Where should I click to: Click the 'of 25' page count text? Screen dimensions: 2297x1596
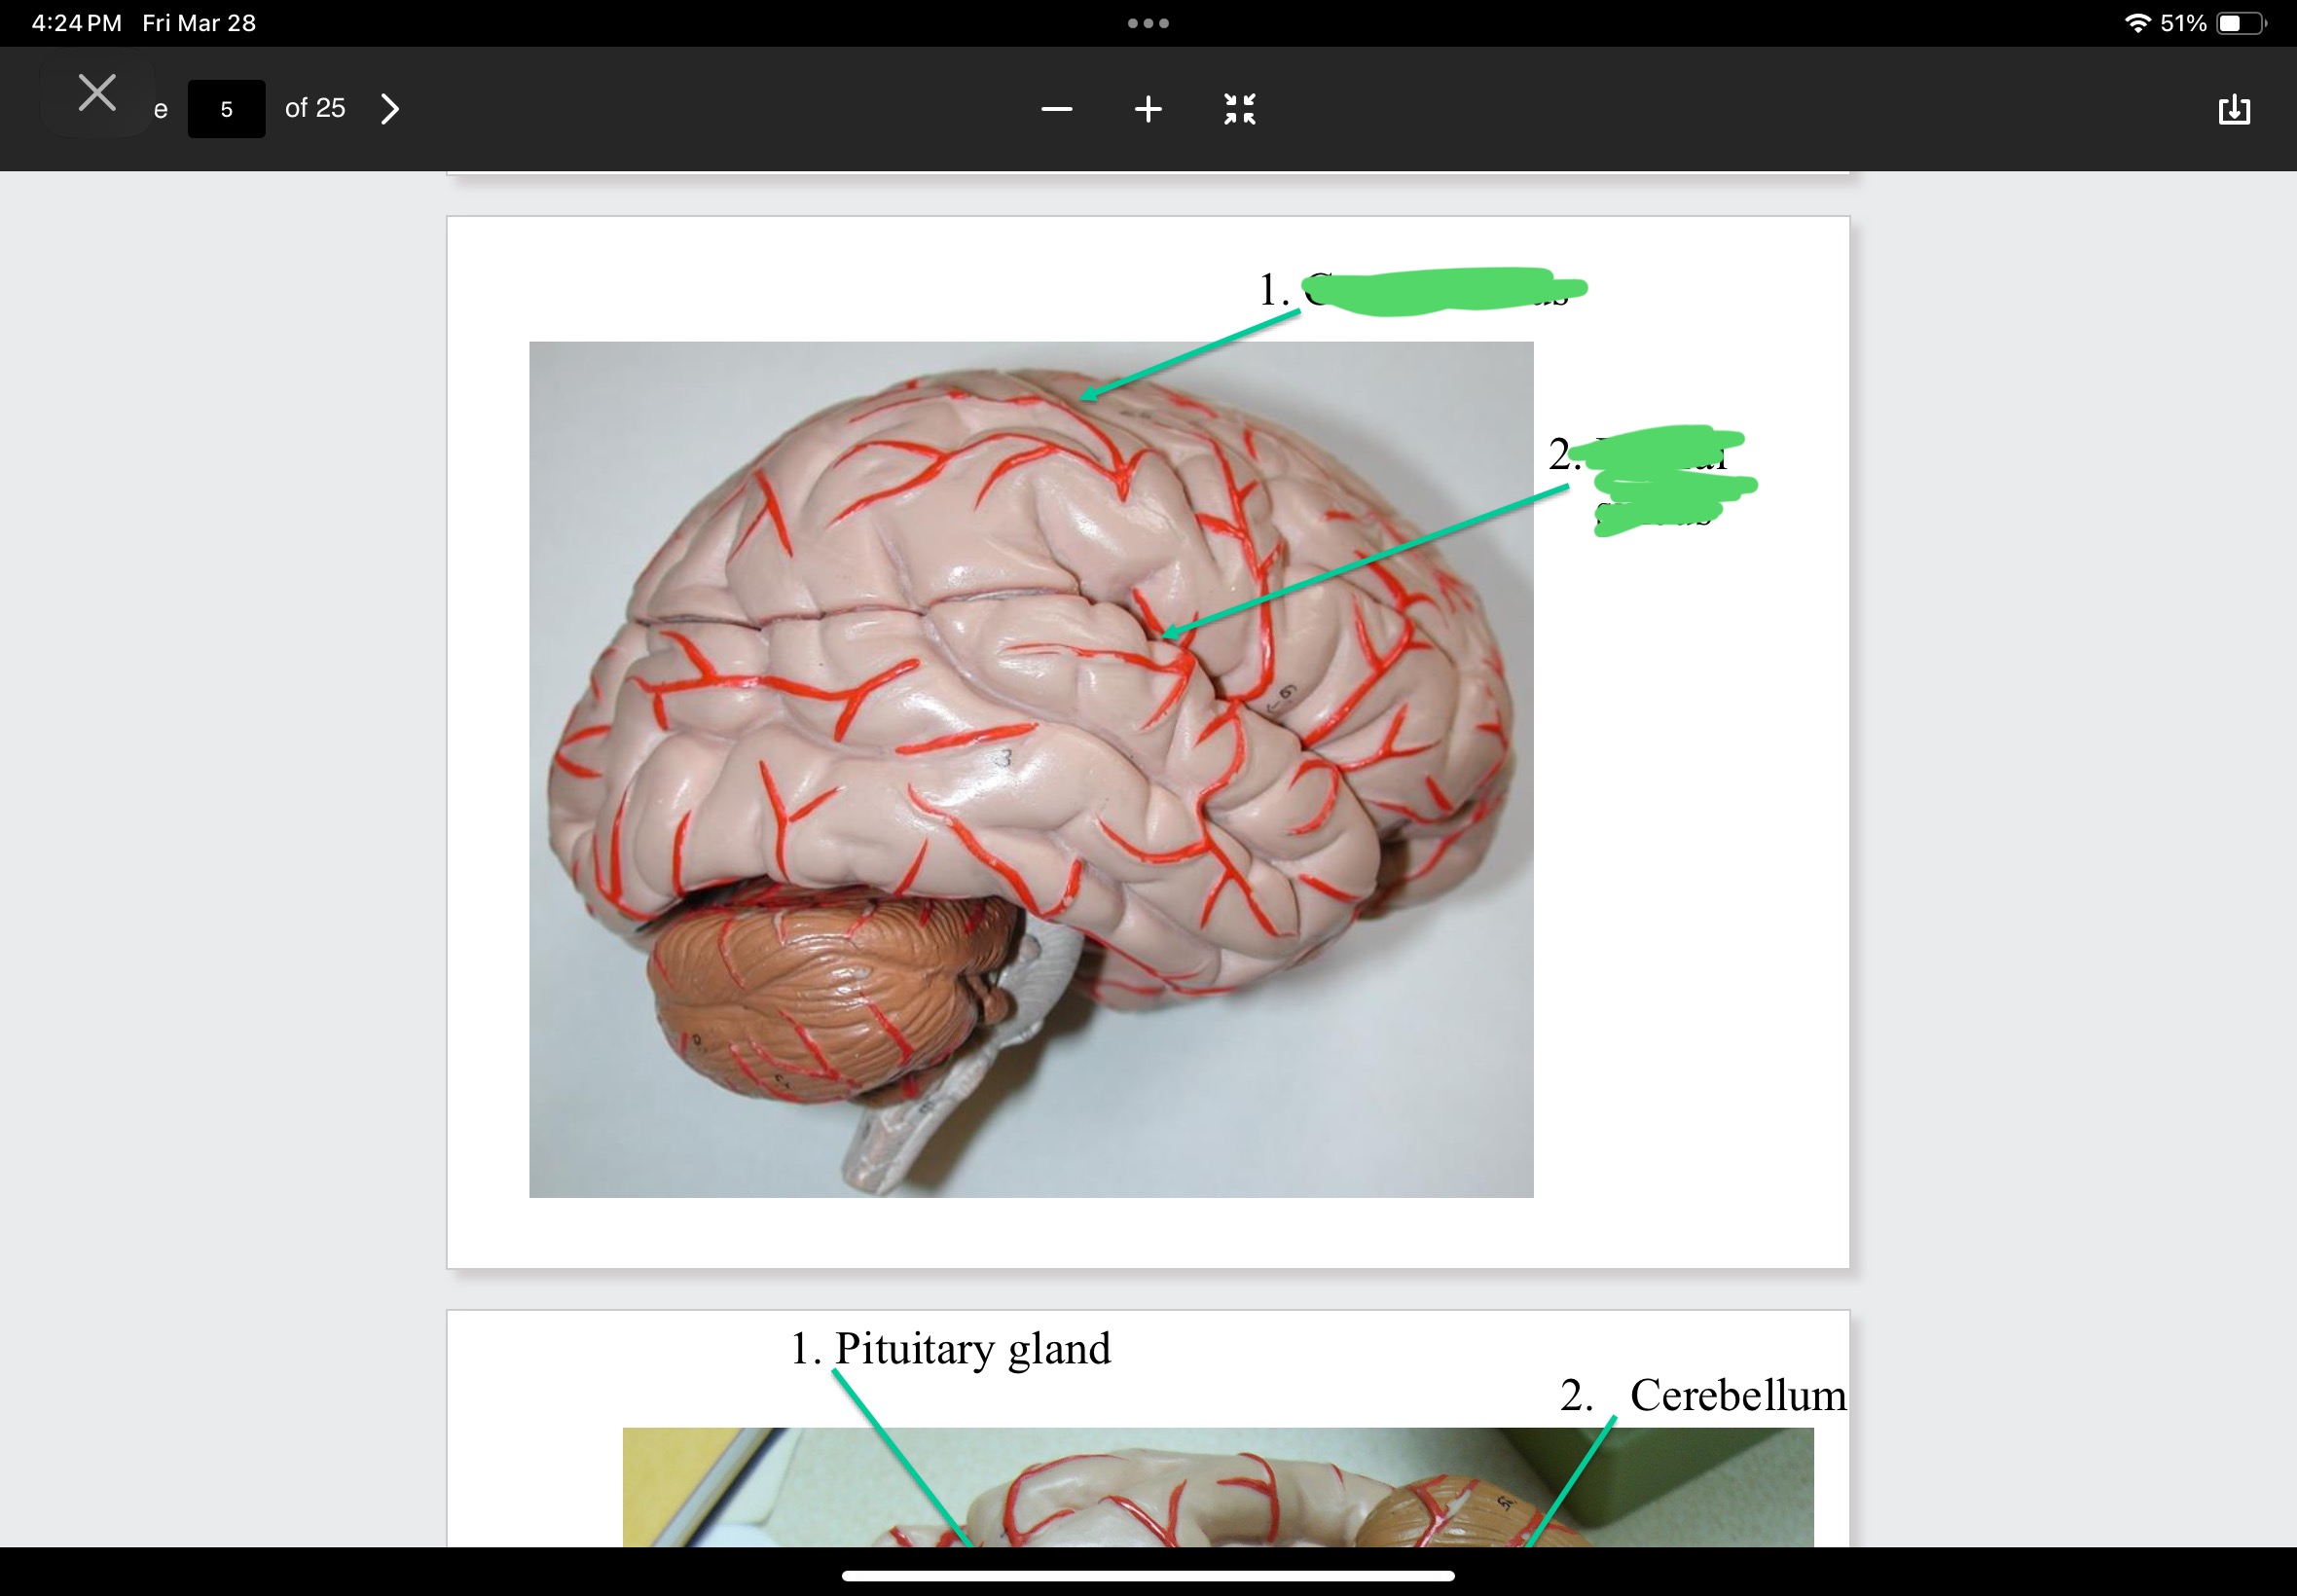click(315, 108)
